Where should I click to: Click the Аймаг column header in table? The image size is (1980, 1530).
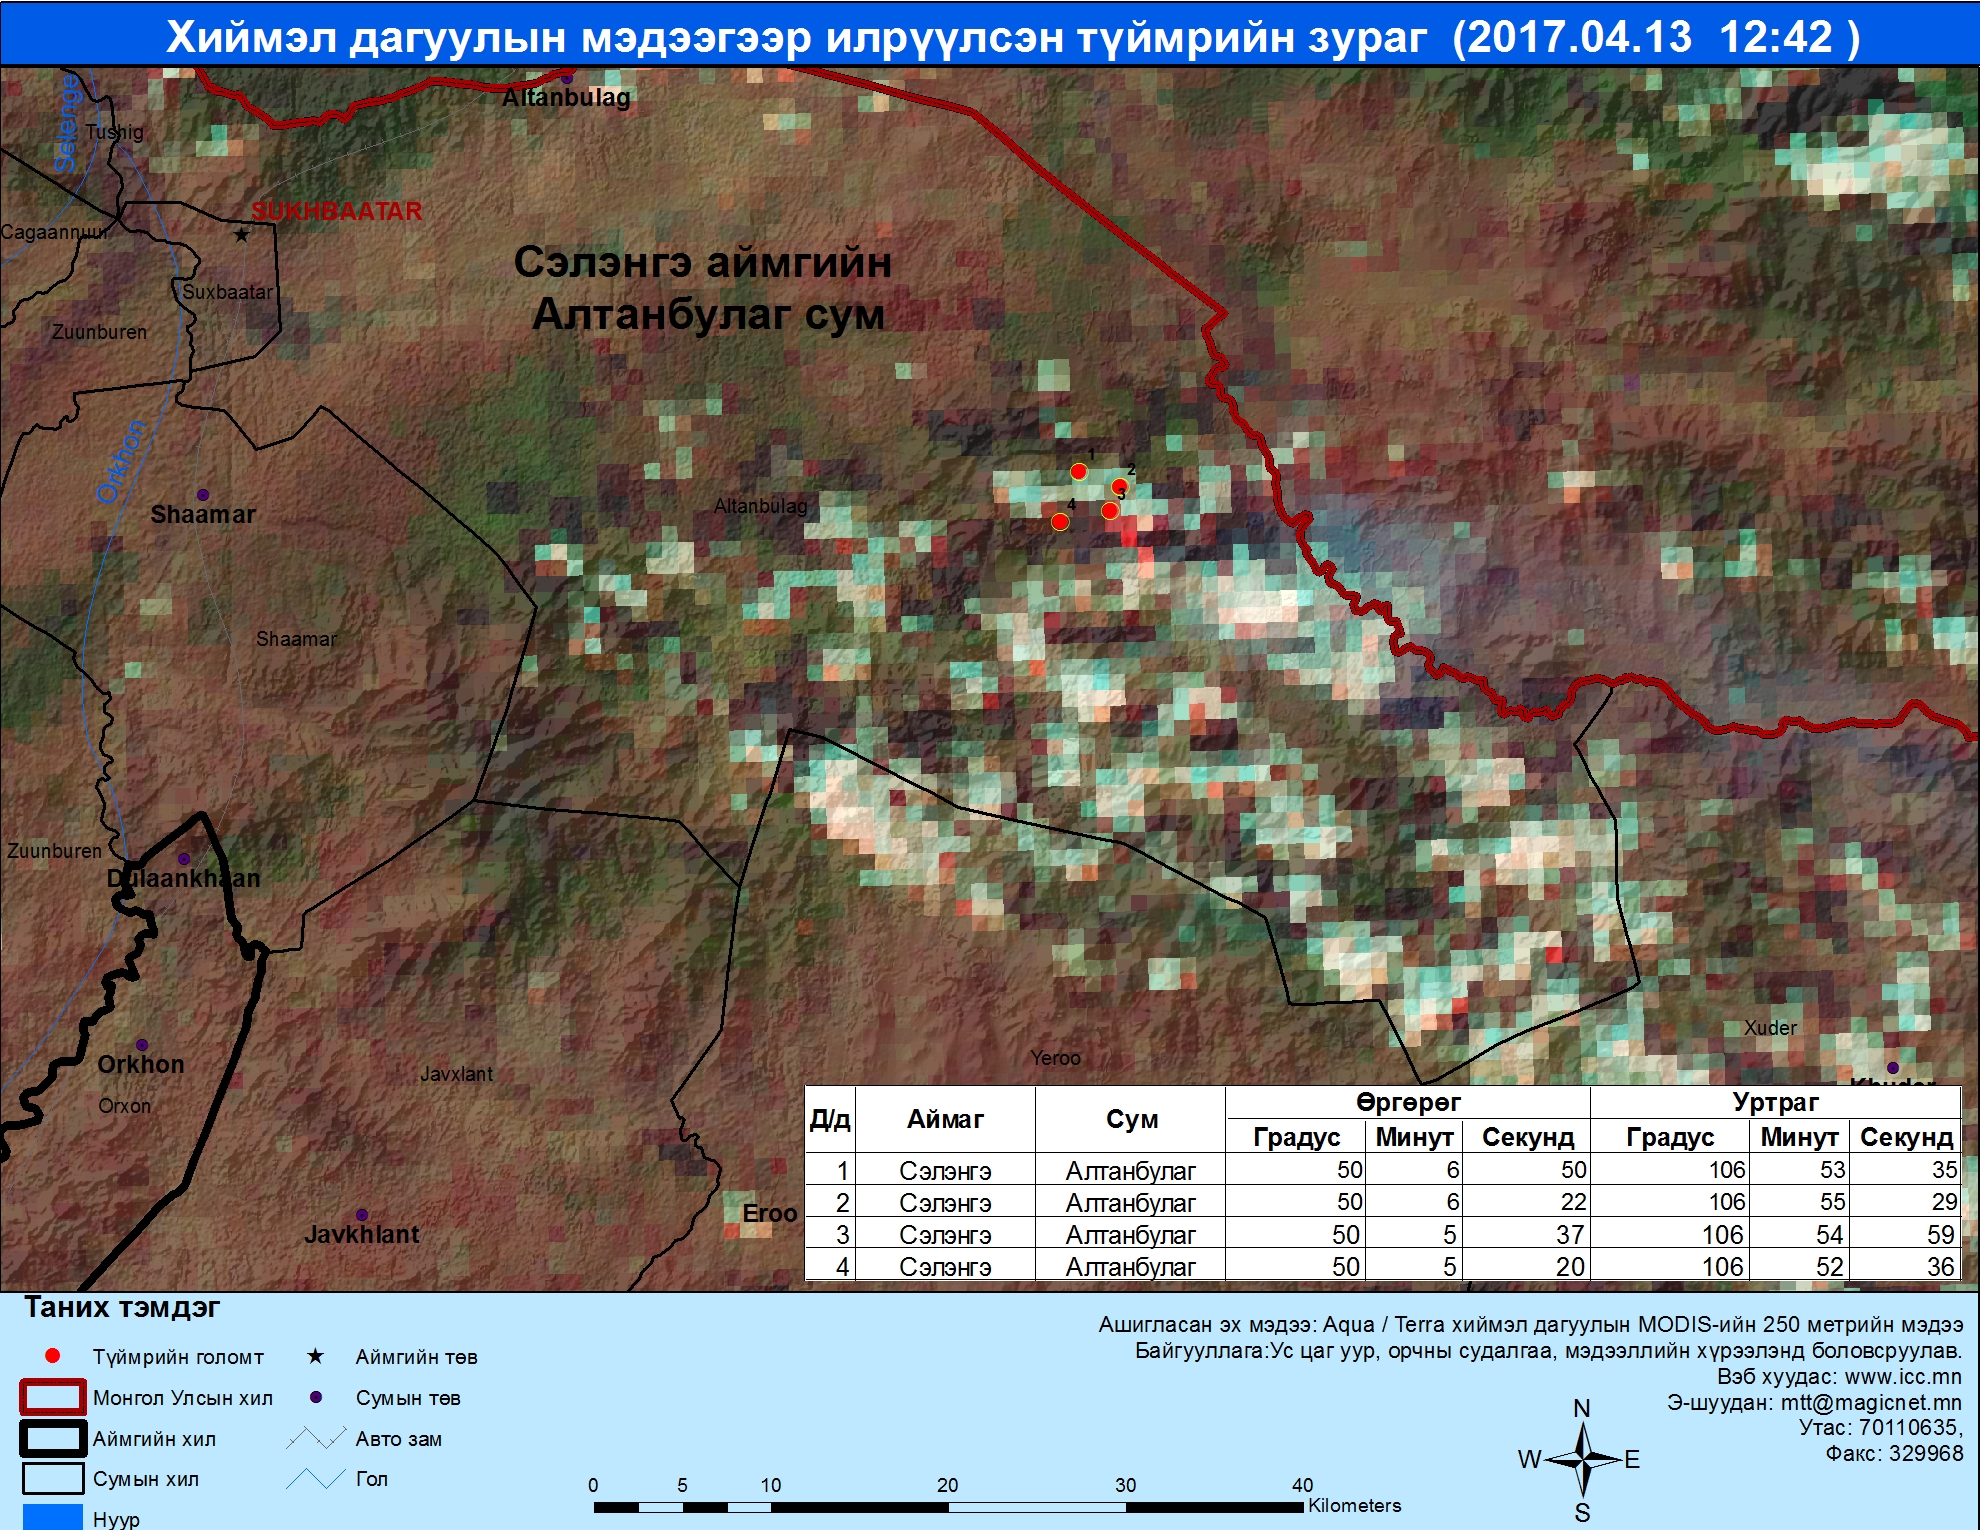(945, 1119)
